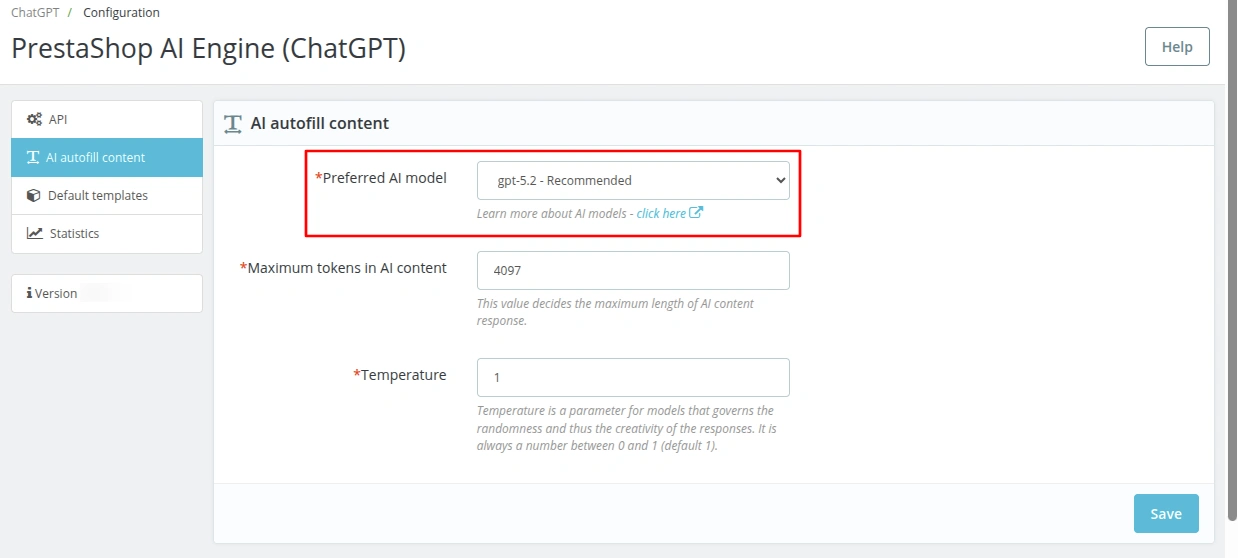This screenshot has height=558, width=1238.
Task: Switch to Default templates tab
Action: tap(107, 195)
